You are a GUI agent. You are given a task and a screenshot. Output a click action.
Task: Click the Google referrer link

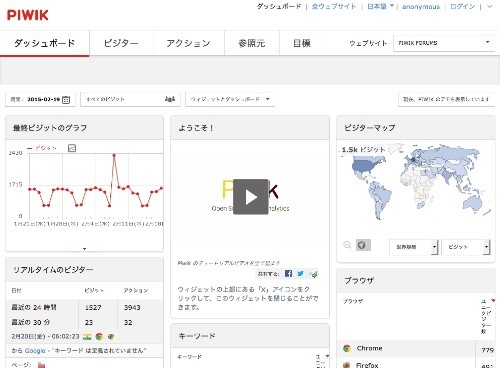[35, 351]
